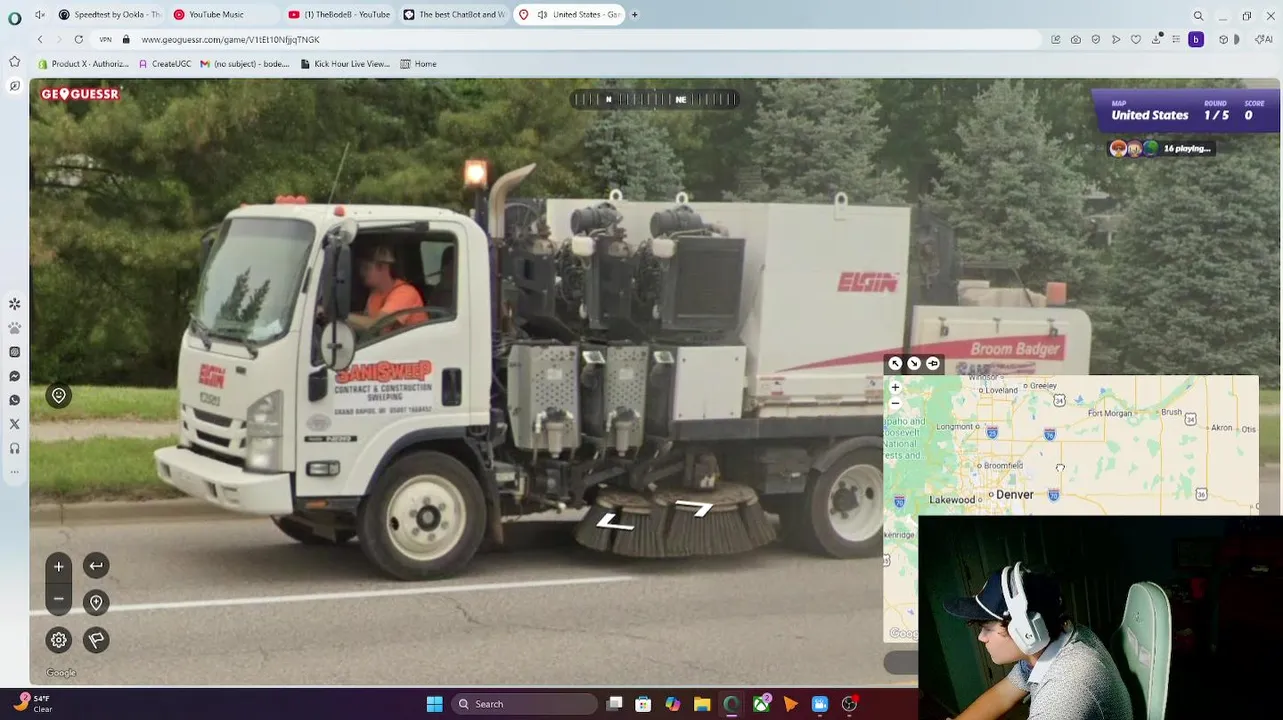Image resolution: width=1283 pixels, height=720 pixels.
Task: Open the AI button in the toolbar
Action: point(1265,39)
